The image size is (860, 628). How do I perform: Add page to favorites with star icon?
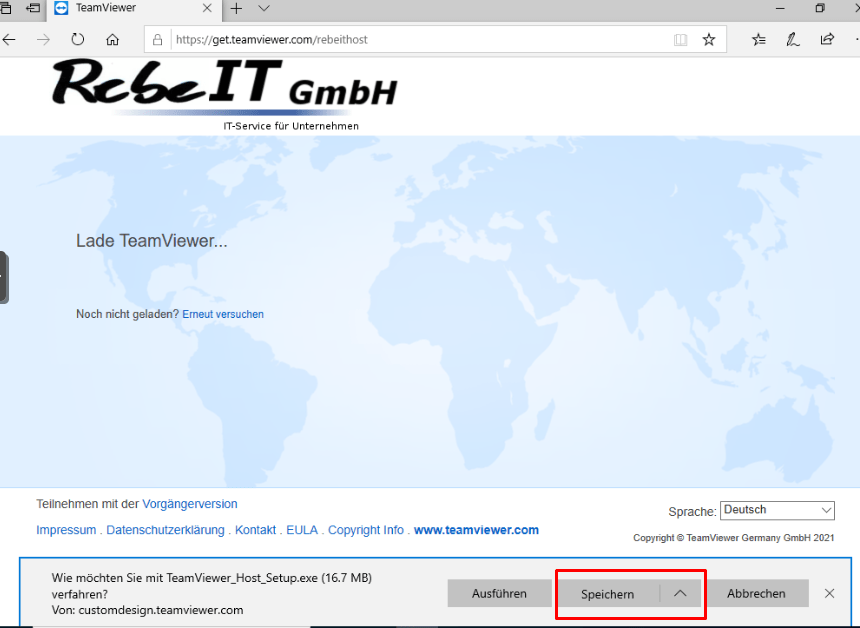[709, 39]
